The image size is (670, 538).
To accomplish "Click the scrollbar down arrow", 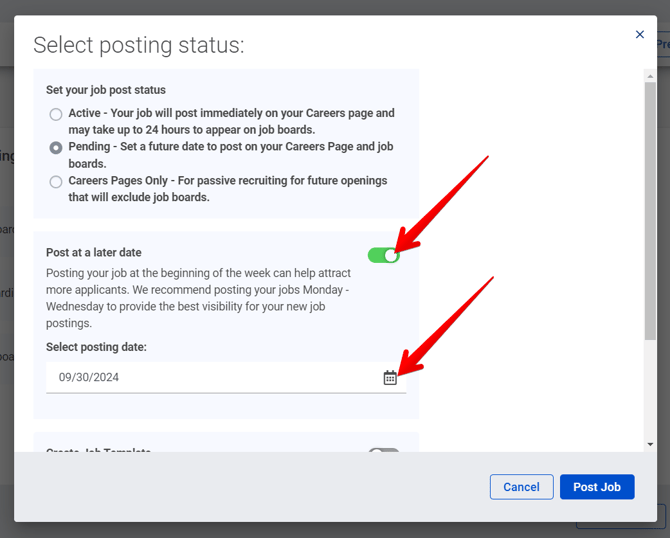I will pyautogui.click(x=651, y=444).
